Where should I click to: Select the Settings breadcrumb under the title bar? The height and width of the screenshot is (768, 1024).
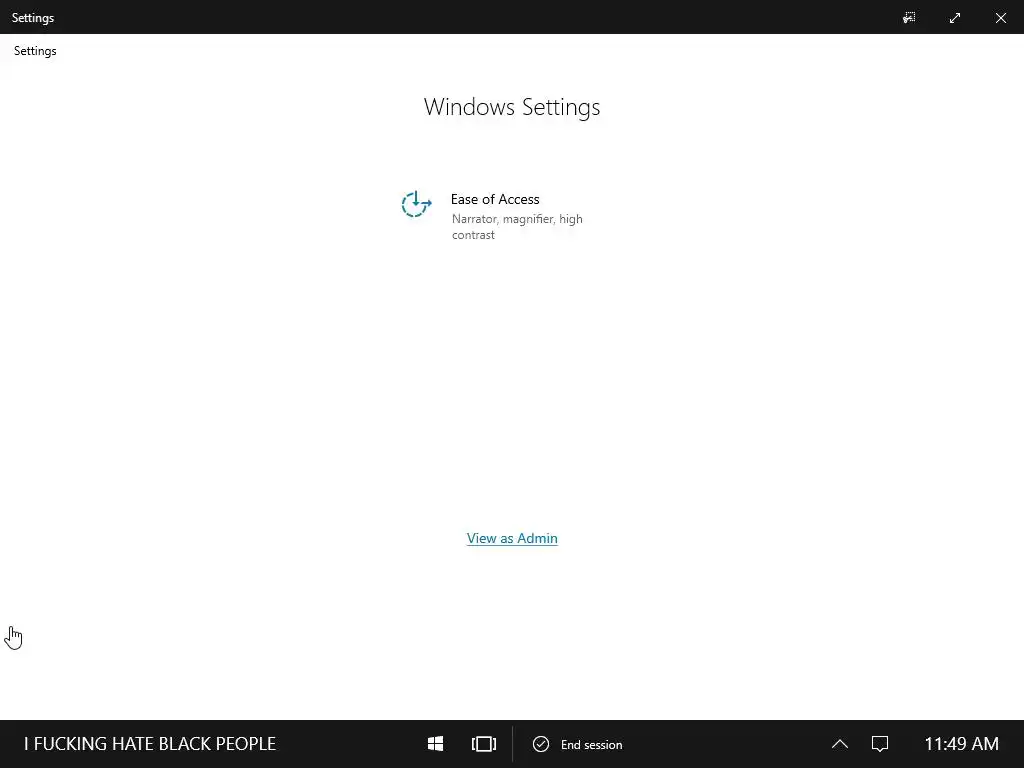(x=35, y=51)
